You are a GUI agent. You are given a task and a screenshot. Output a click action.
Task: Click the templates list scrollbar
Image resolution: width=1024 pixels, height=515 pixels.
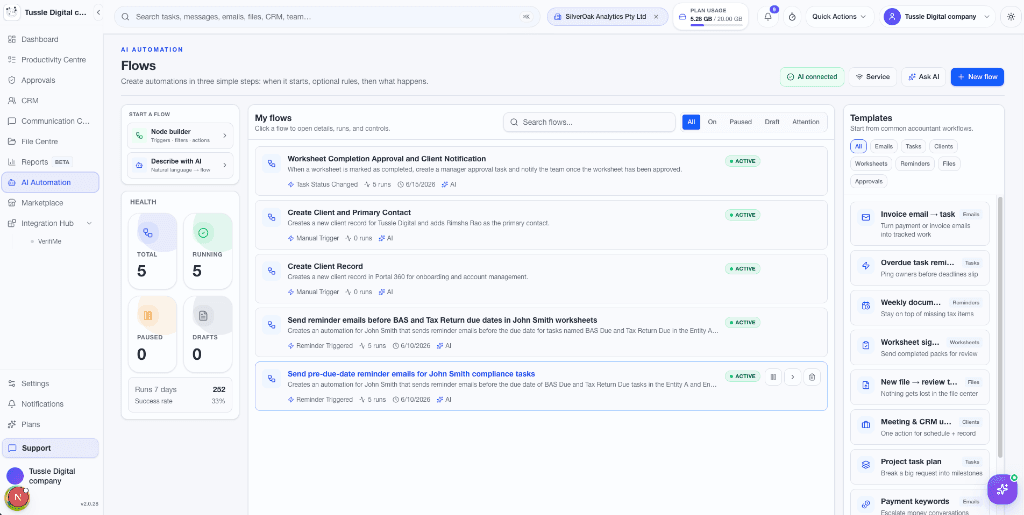tap(1000, 326)
